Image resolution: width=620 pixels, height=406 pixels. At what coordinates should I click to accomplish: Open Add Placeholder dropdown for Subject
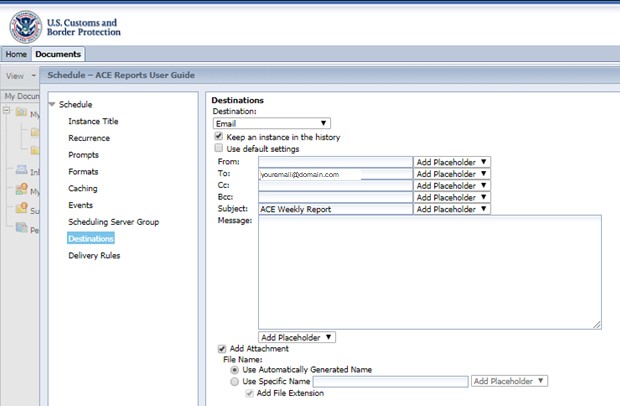452,209
